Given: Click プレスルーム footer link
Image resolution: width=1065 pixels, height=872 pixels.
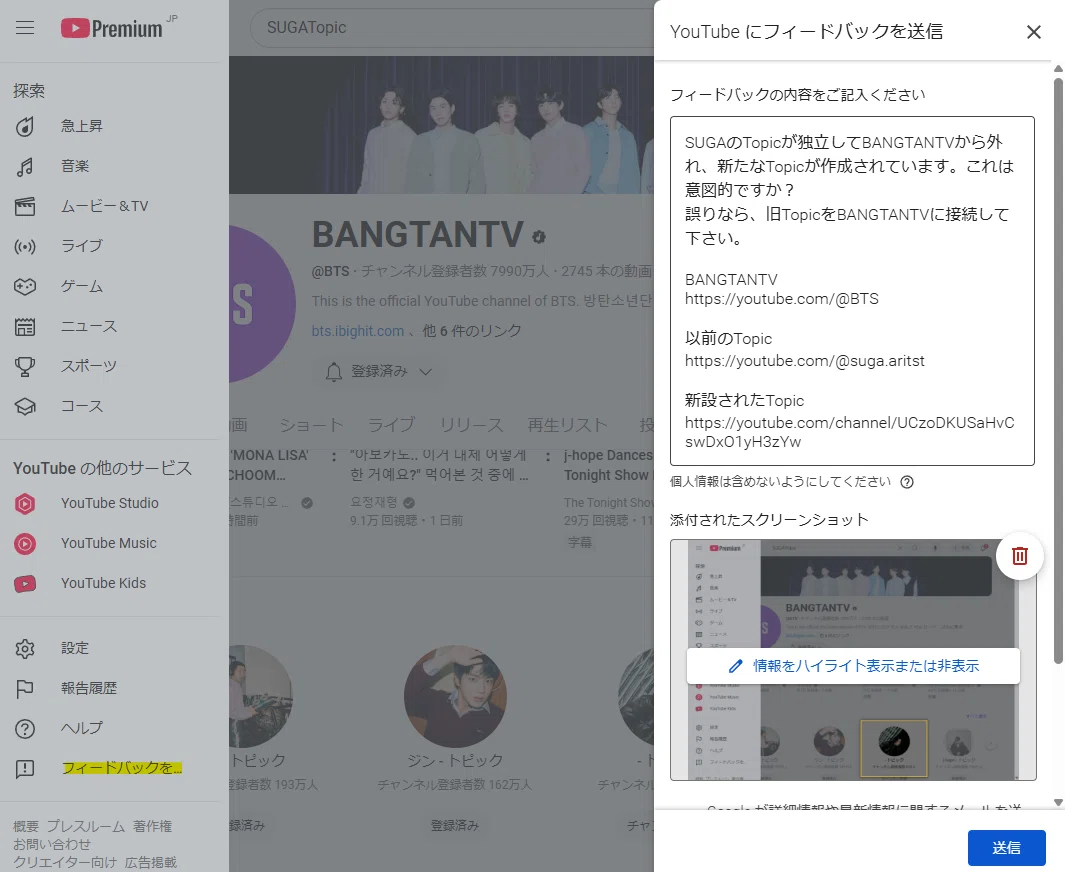Looking at the screenshot, I should pos(86,826).
